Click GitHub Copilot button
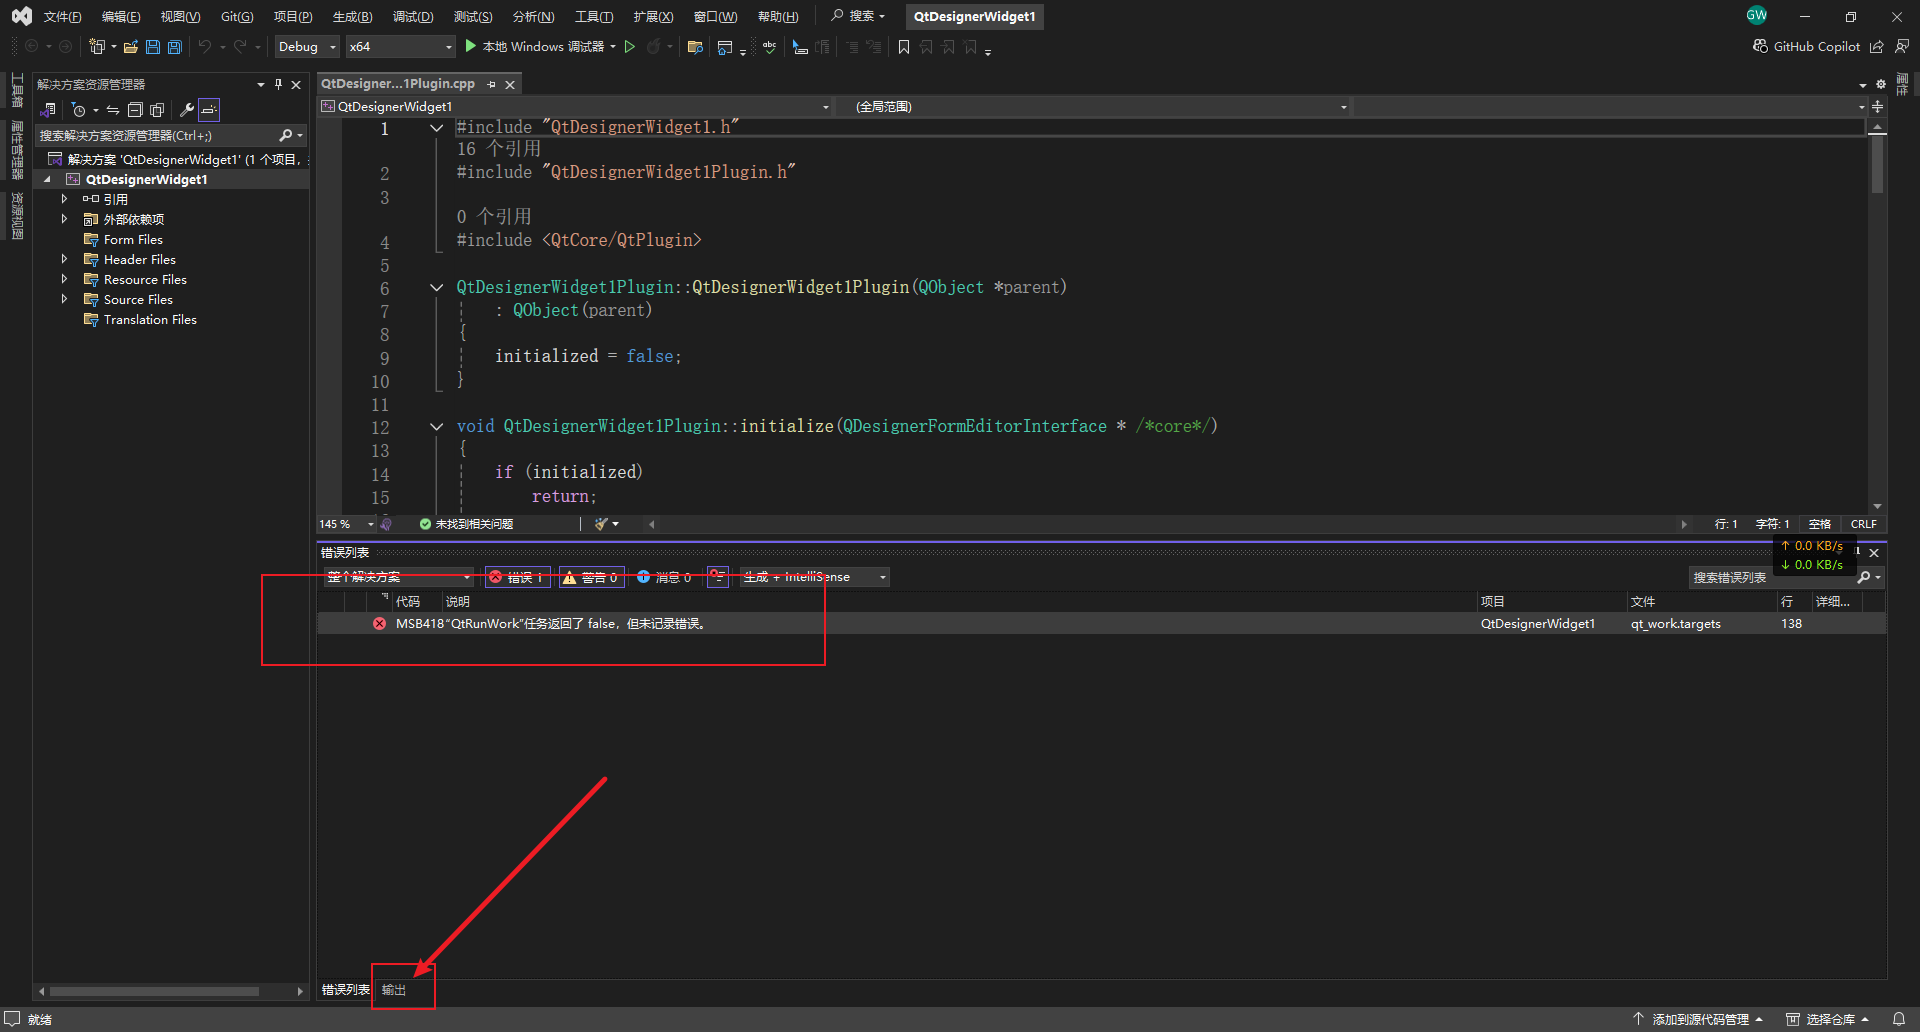This screenshot has width=1920, height=1032. click(1807, 47)
